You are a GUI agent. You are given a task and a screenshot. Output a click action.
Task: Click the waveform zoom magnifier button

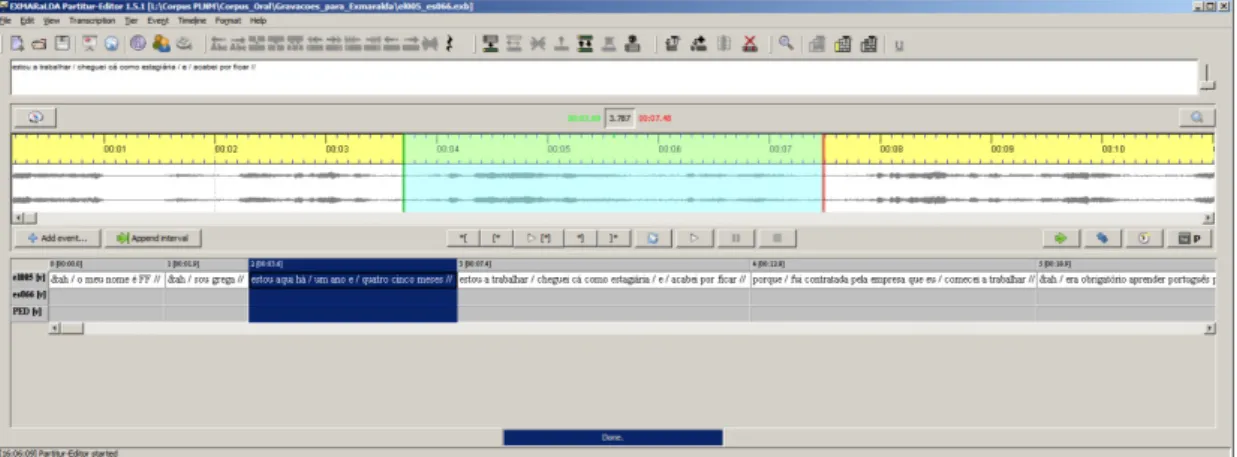1196,117
